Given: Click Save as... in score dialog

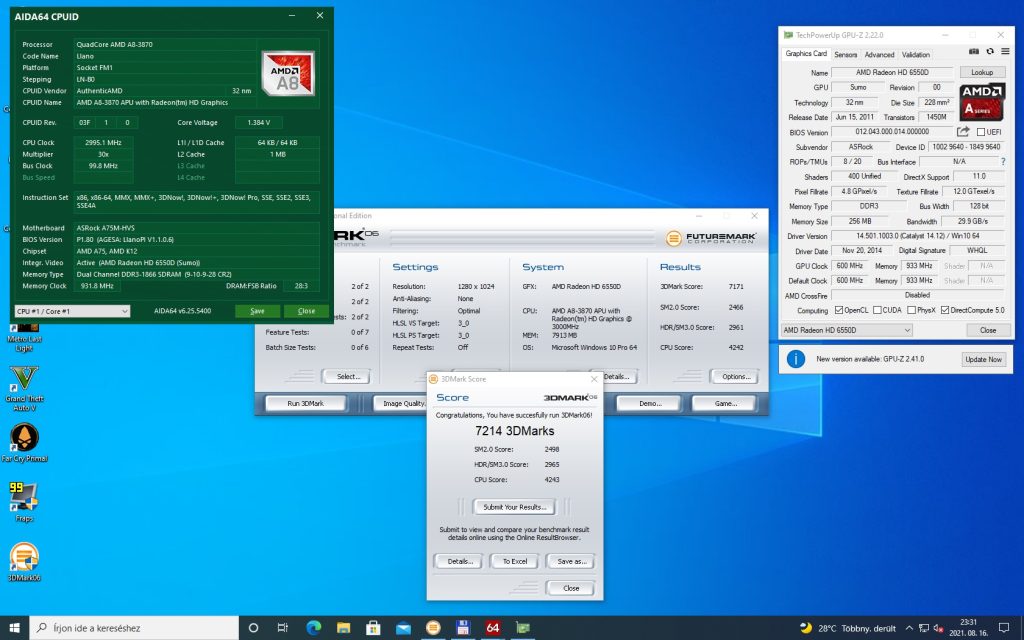Looking at the screenshot, I should click(x=571, y=562).
